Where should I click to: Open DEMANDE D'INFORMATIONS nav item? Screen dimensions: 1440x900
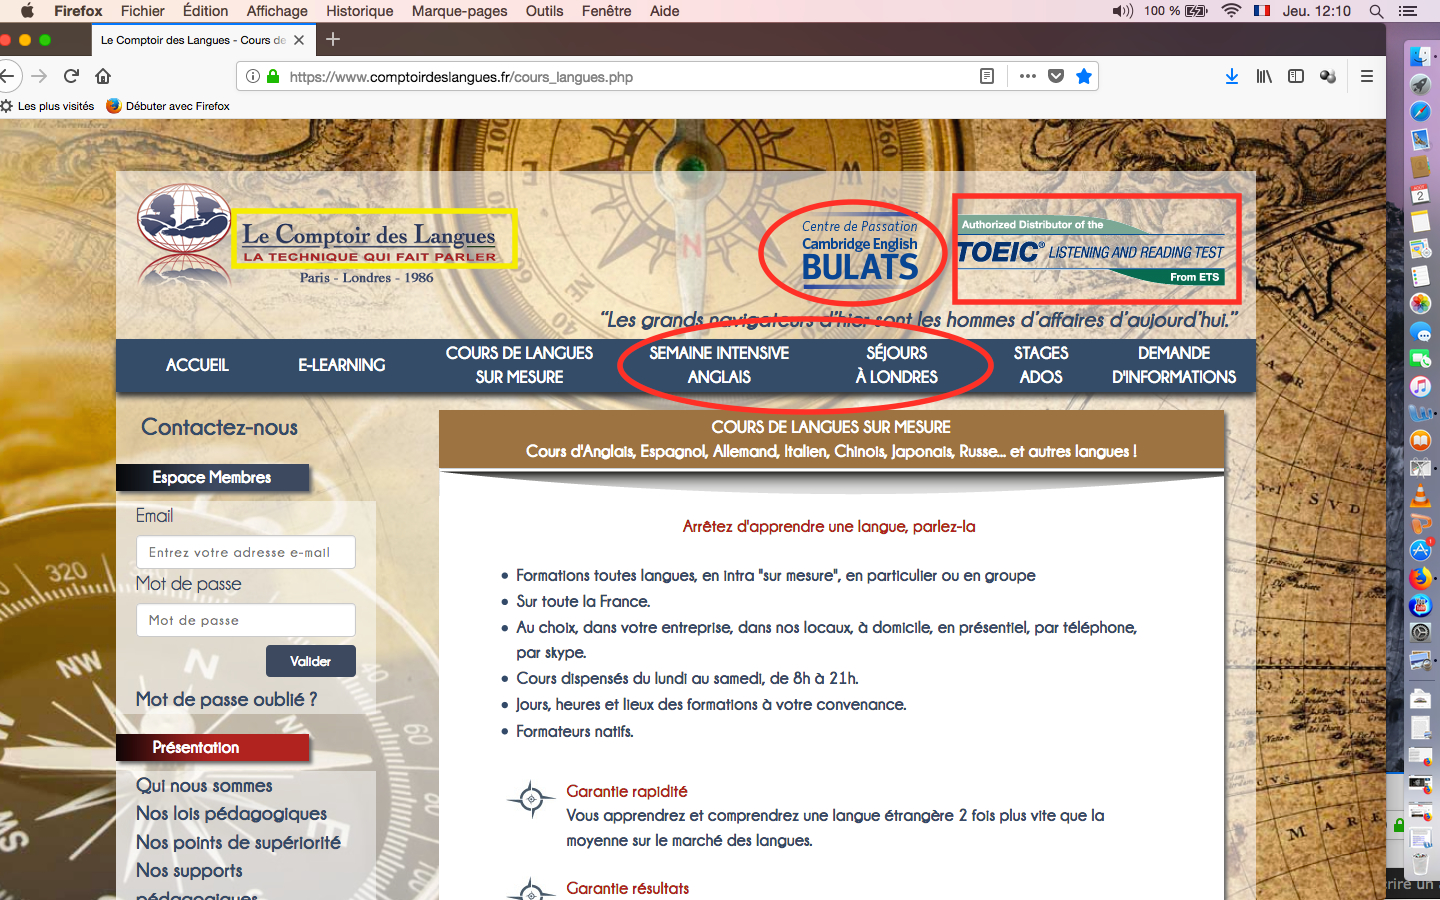pos(1174,365)
